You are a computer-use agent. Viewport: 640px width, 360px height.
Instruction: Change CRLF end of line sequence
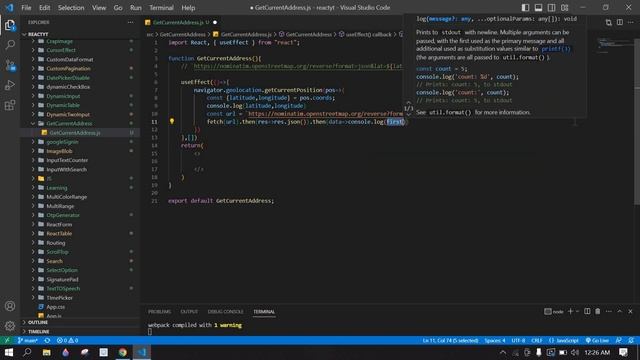pyautogui.click(x=537, y=340)
